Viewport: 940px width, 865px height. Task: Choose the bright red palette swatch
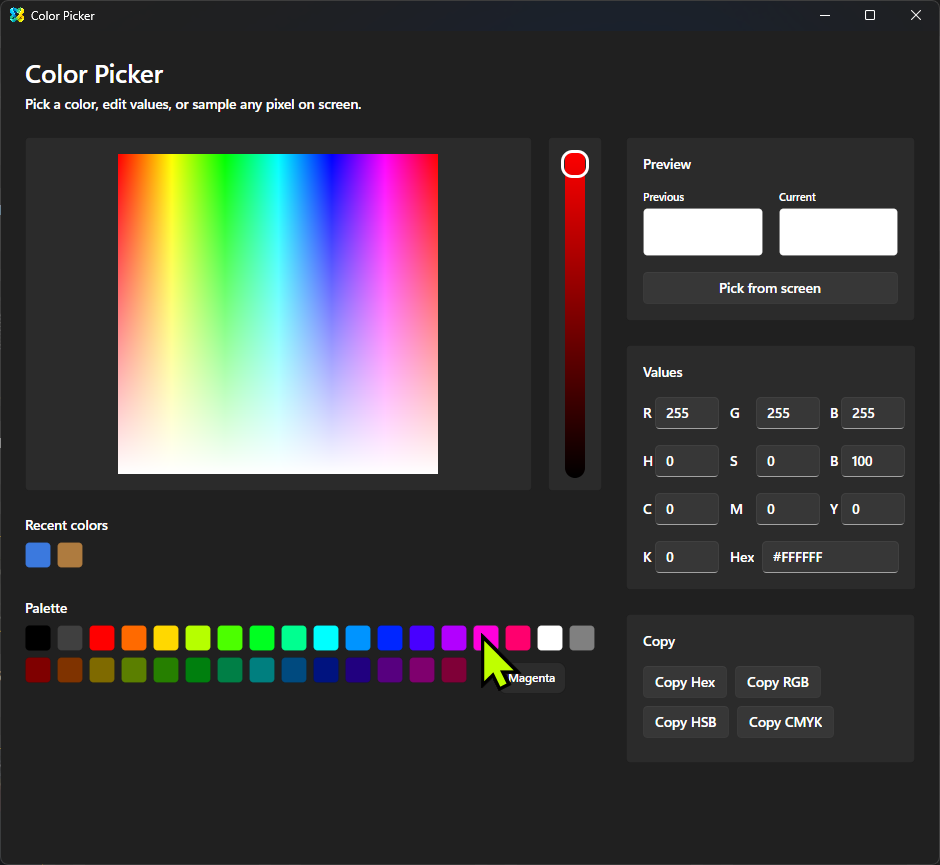tap(102, 638)
